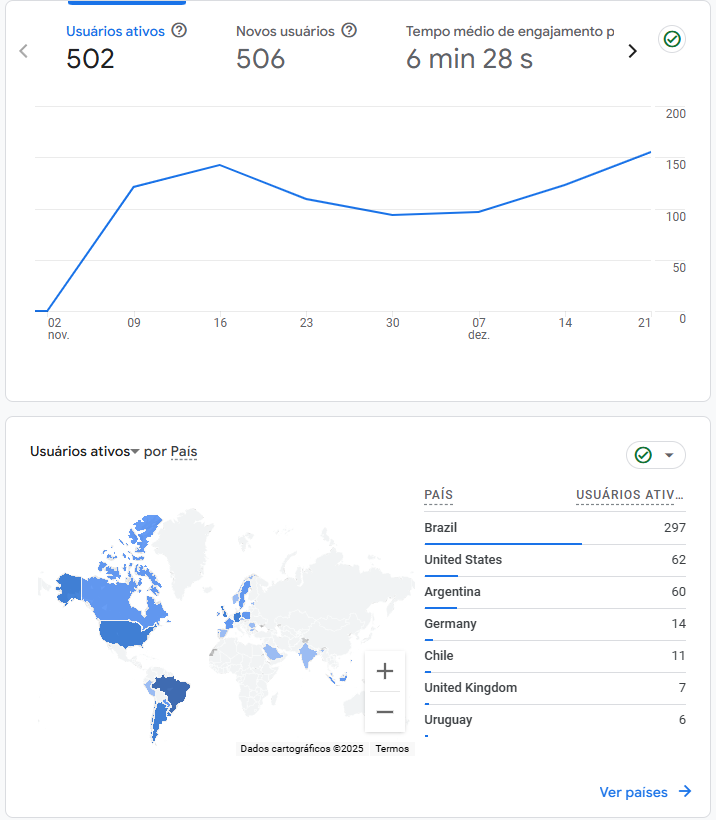Click the 07 dez. axis date label

[479, 328]
